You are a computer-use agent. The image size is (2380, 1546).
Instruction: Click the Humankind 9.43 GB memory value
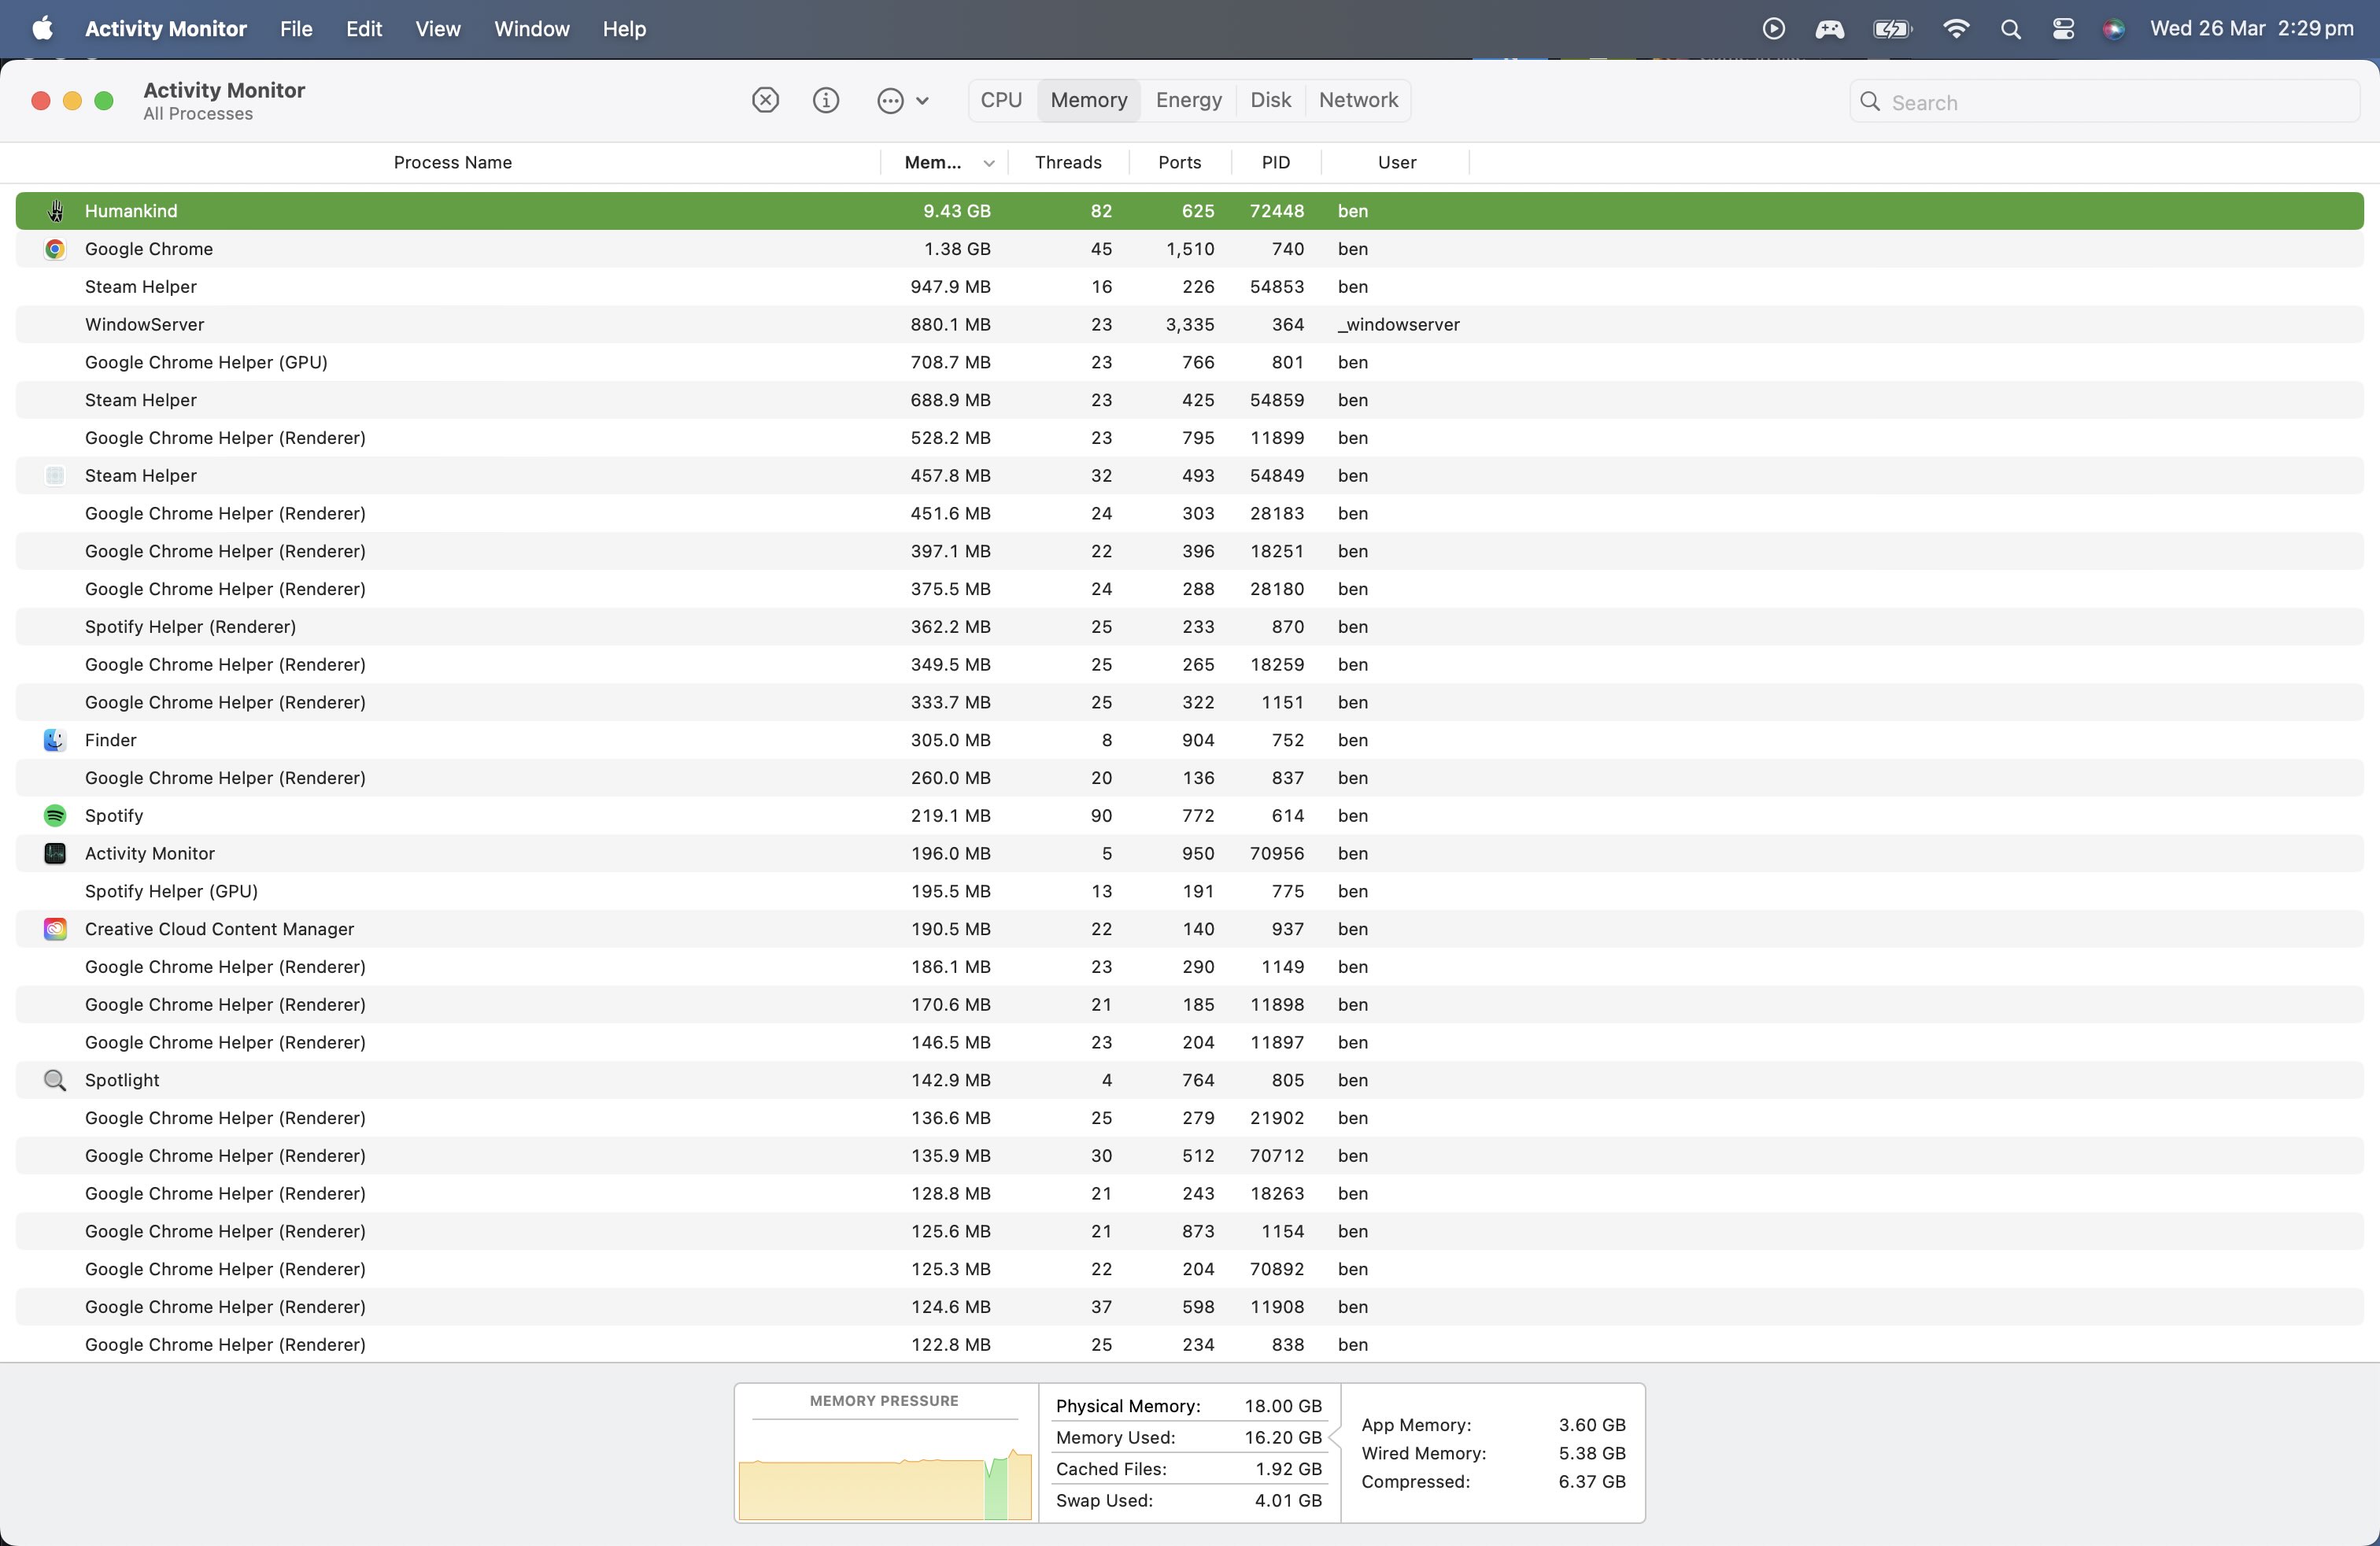tap(956, 211)
